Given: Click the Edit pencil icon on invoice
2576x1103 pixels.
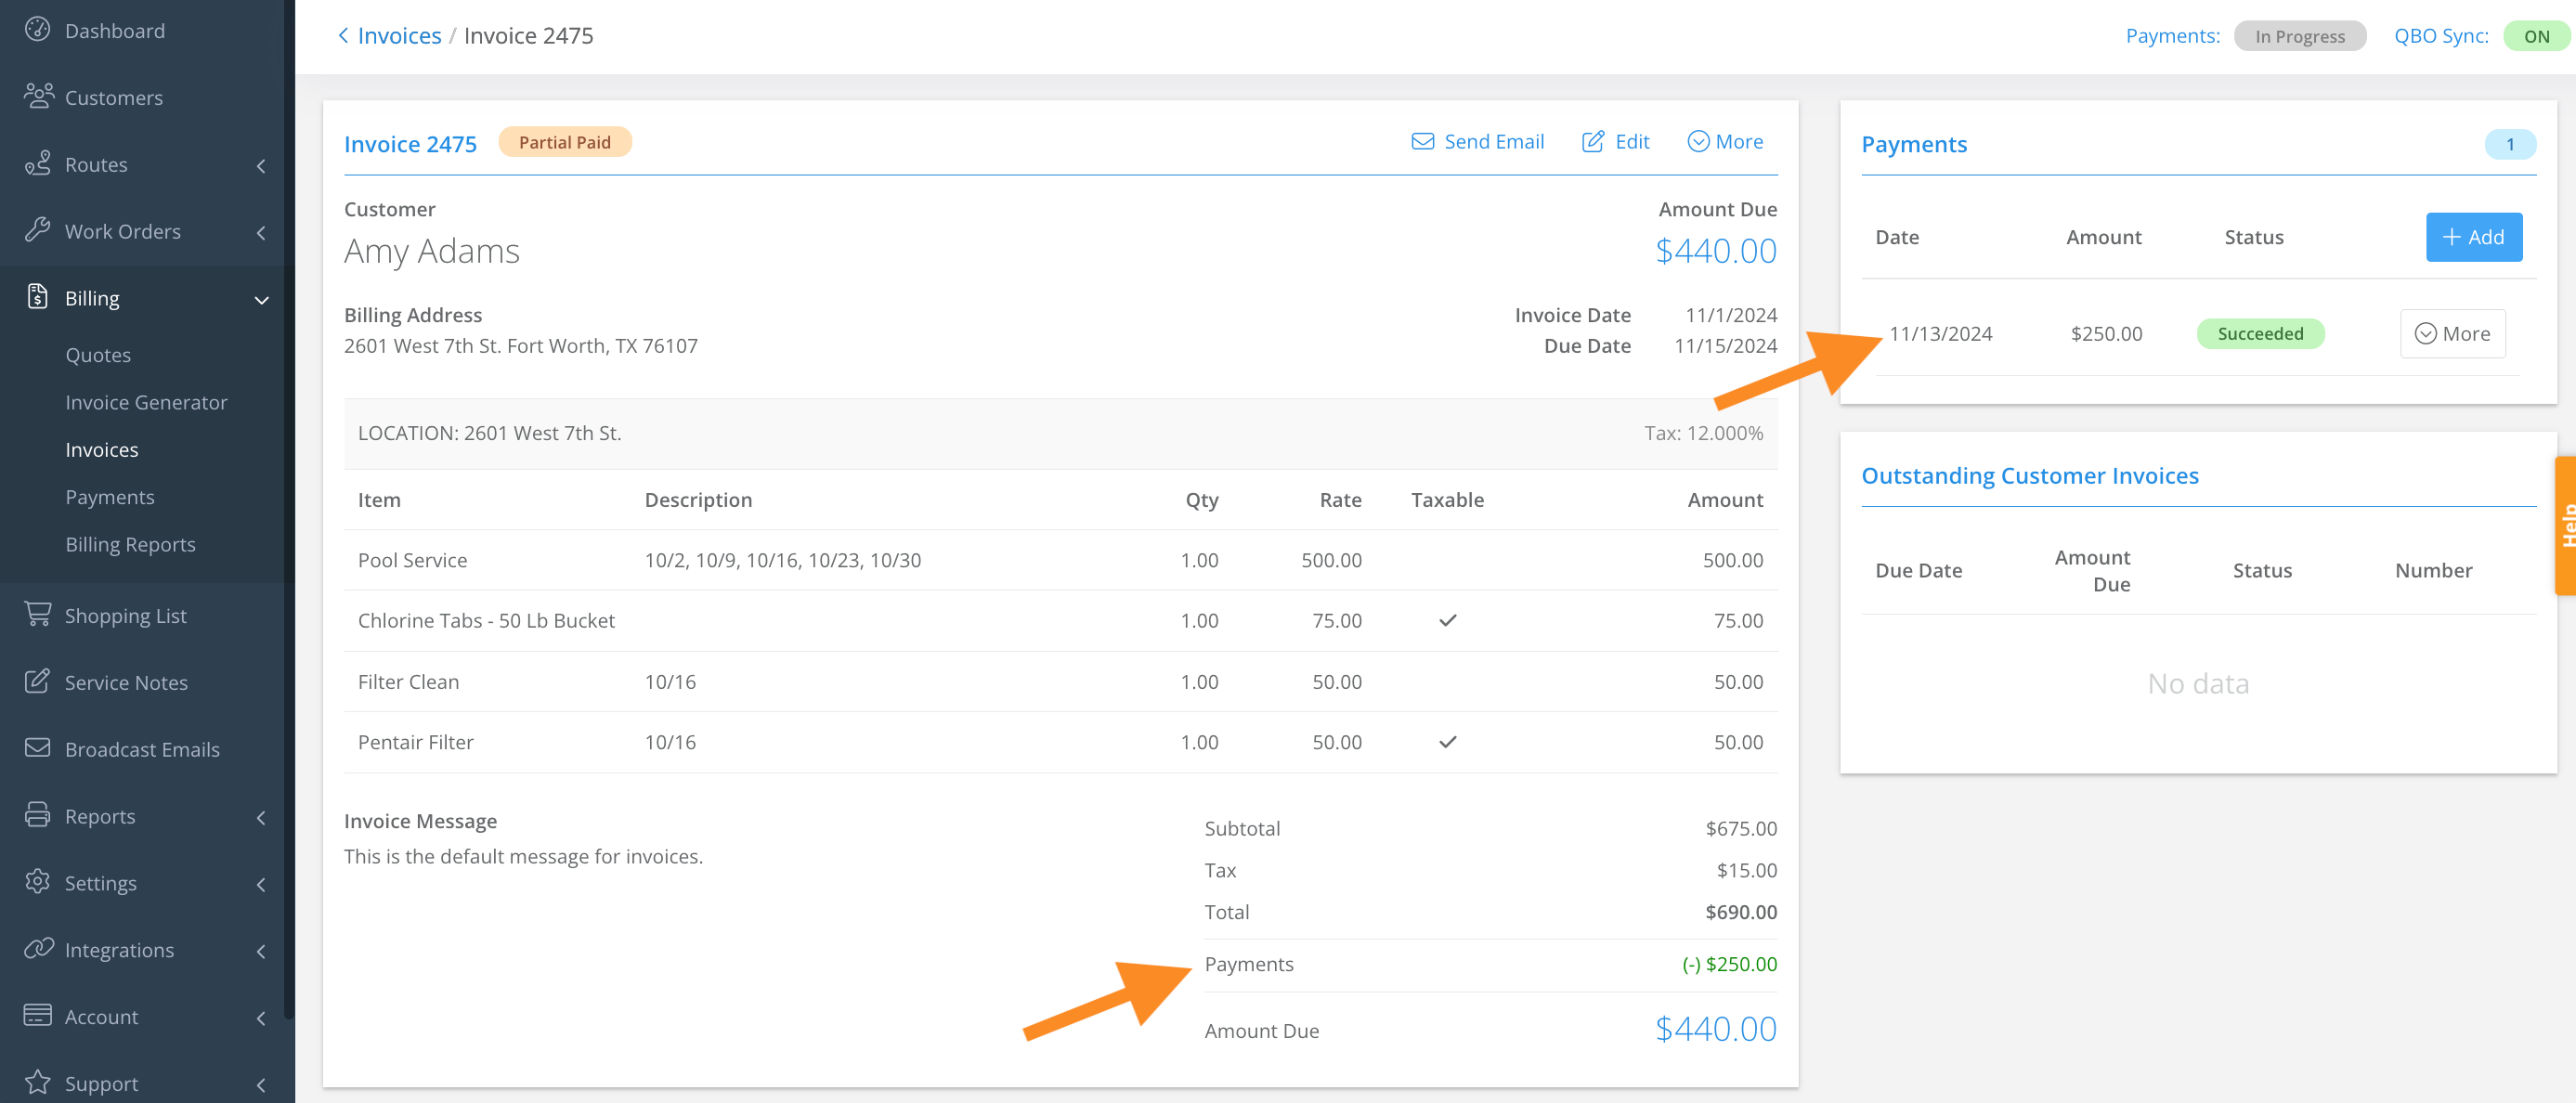Looking at the screenshot, I should pos(1592,142).
